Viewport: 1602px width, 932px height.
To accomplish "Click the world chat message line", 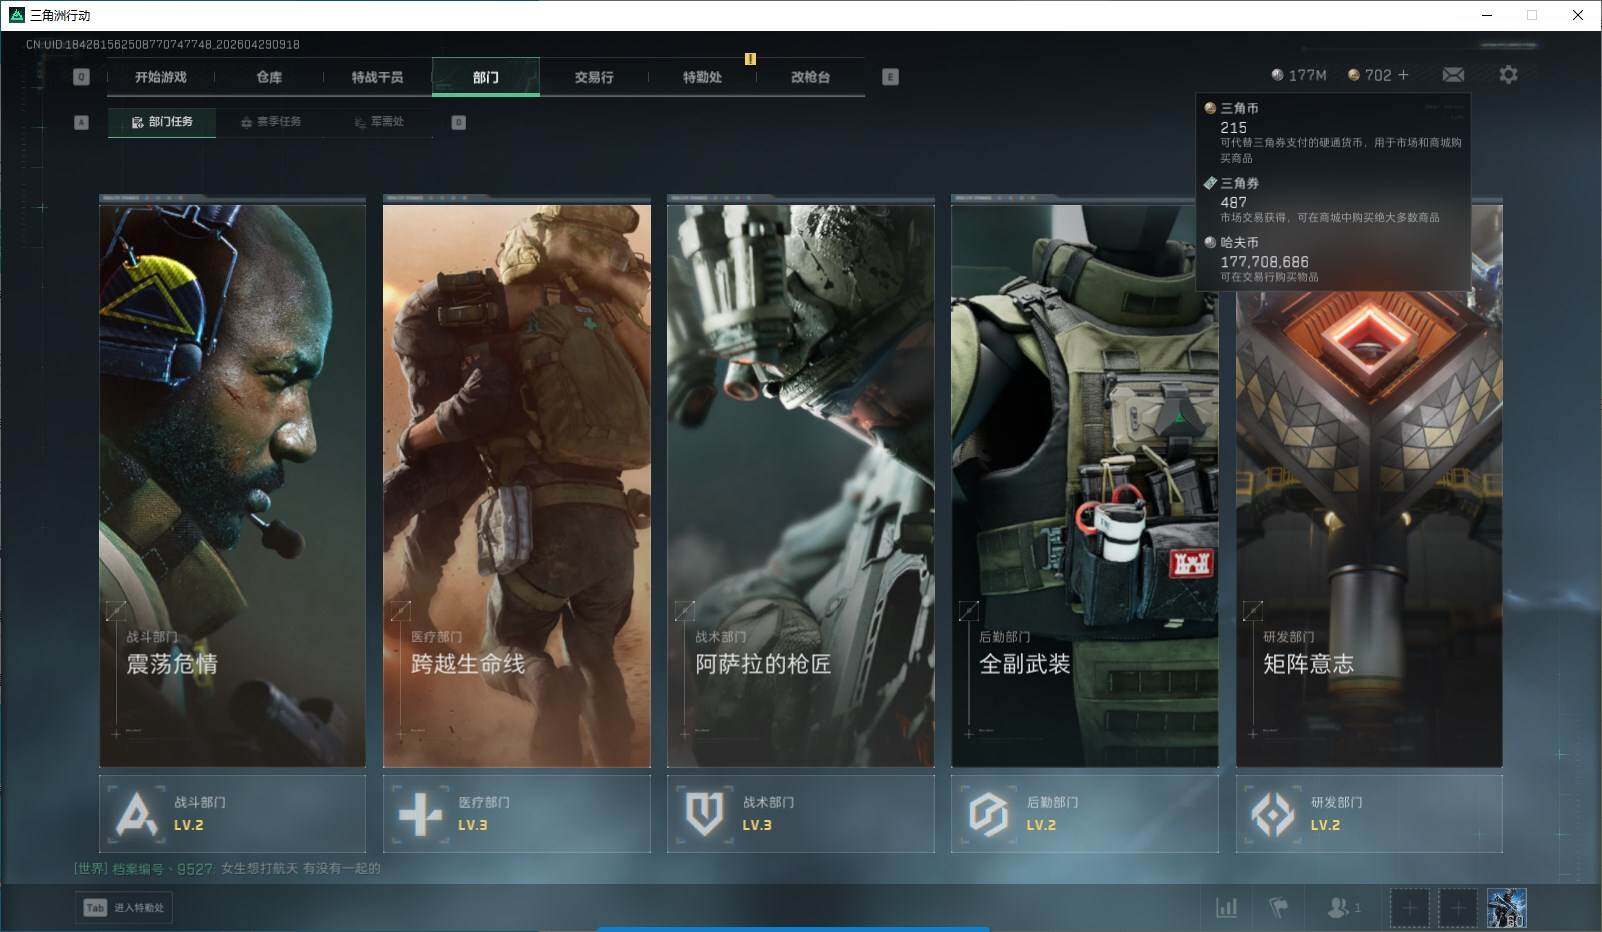I will tap(228, 868).
